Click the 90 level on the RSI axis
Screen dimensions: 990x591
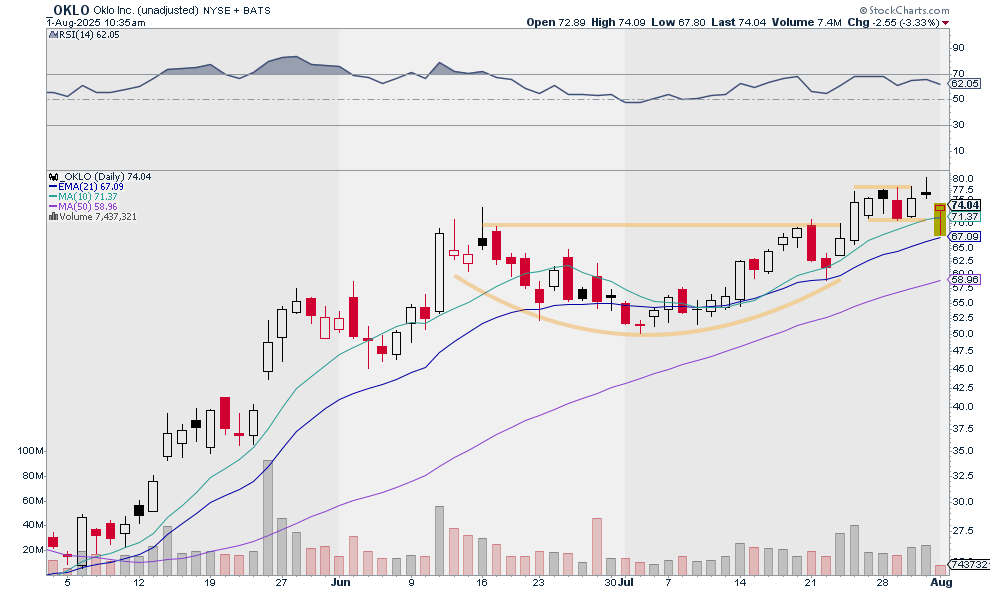coord(958,48)
